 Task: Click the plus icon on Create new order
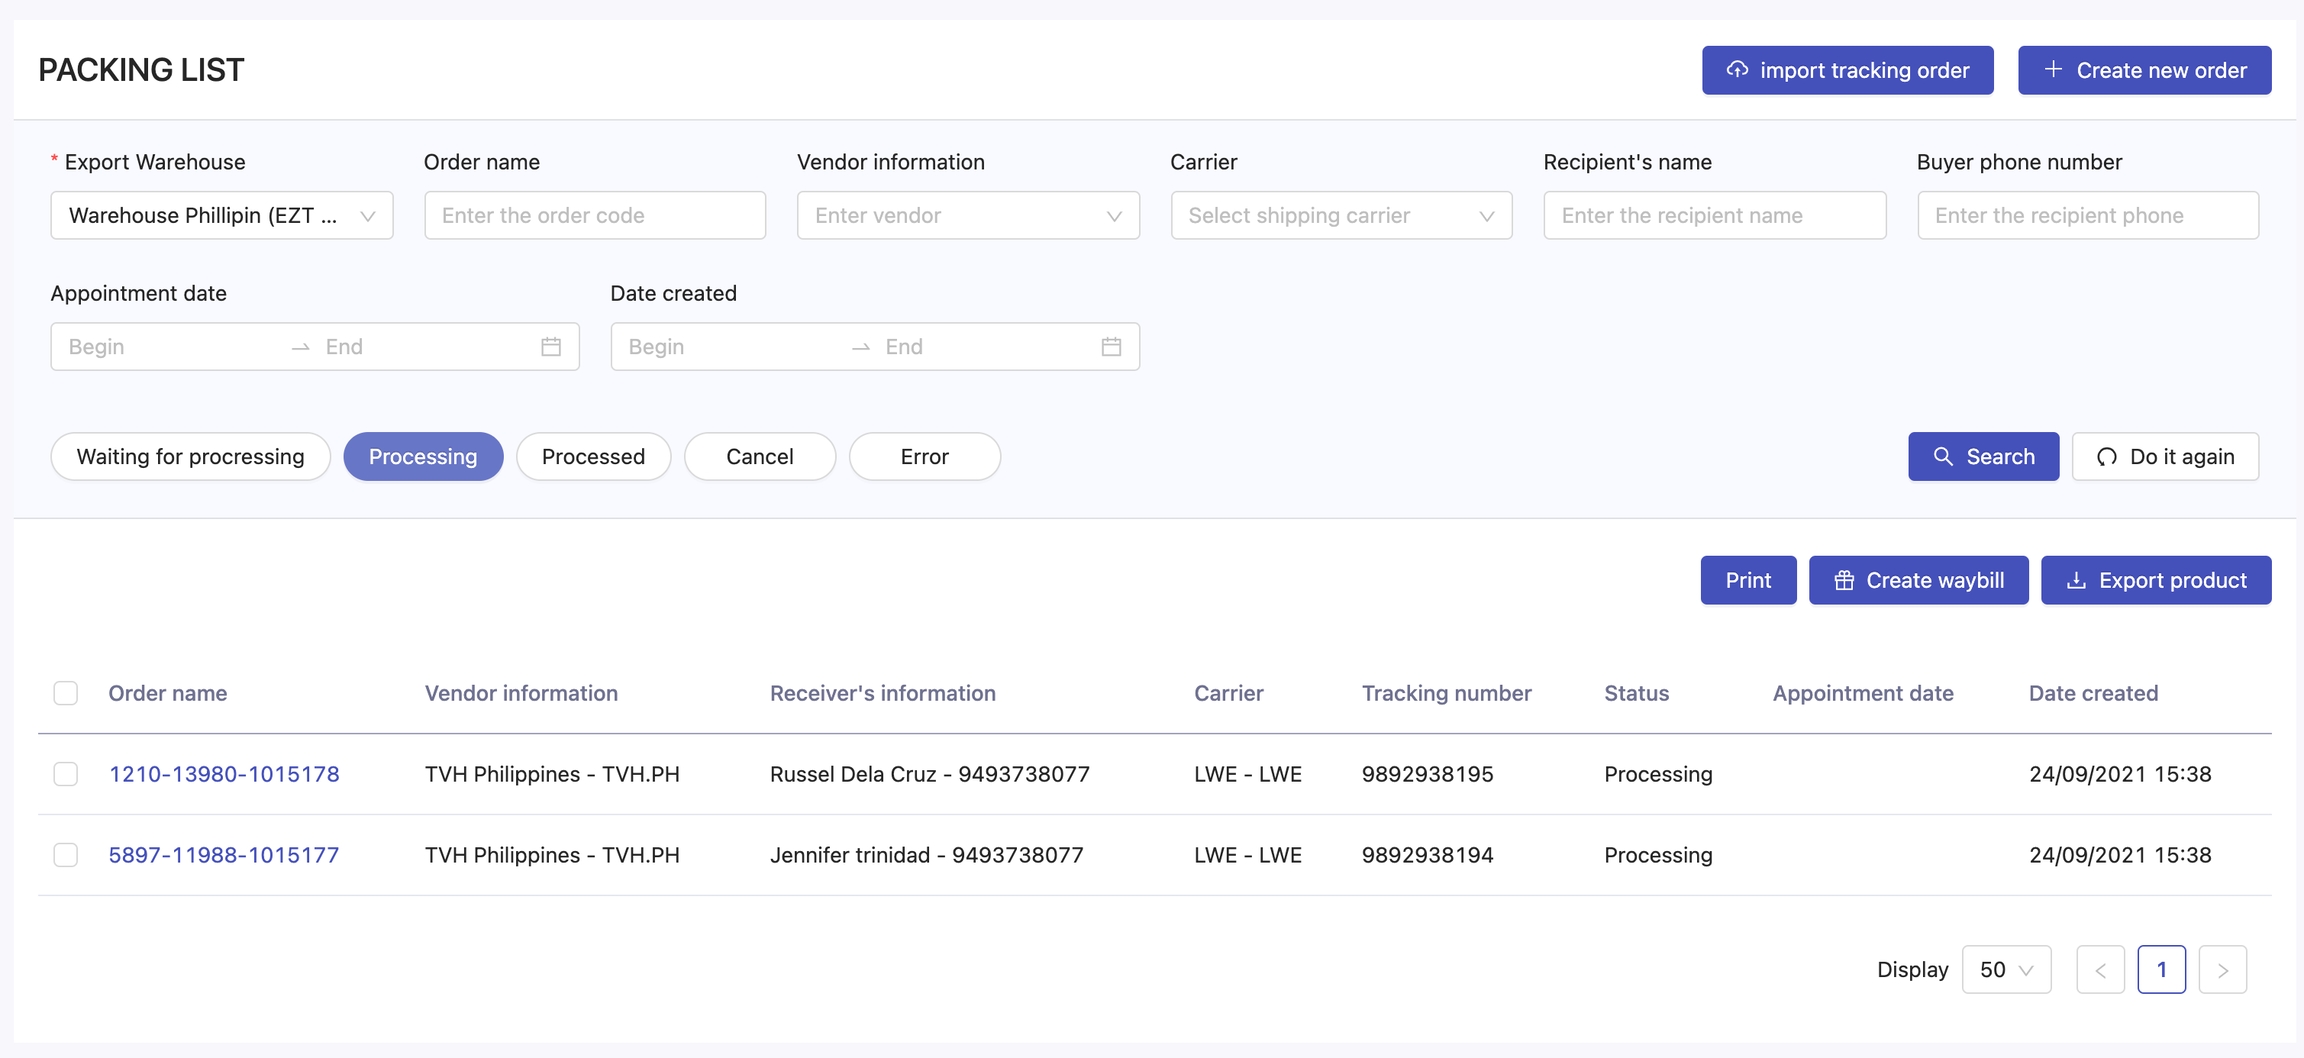[2053, 70]
